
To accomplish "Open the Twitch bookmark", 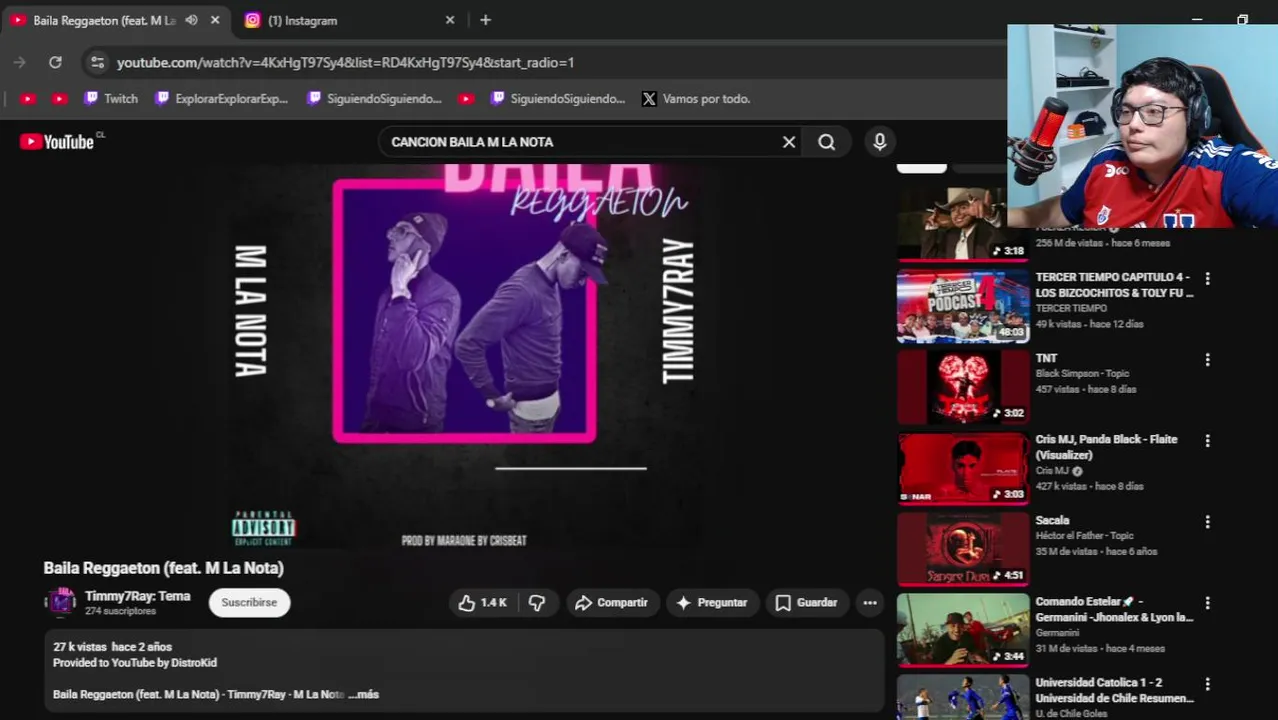I will [x=111, y=99].
